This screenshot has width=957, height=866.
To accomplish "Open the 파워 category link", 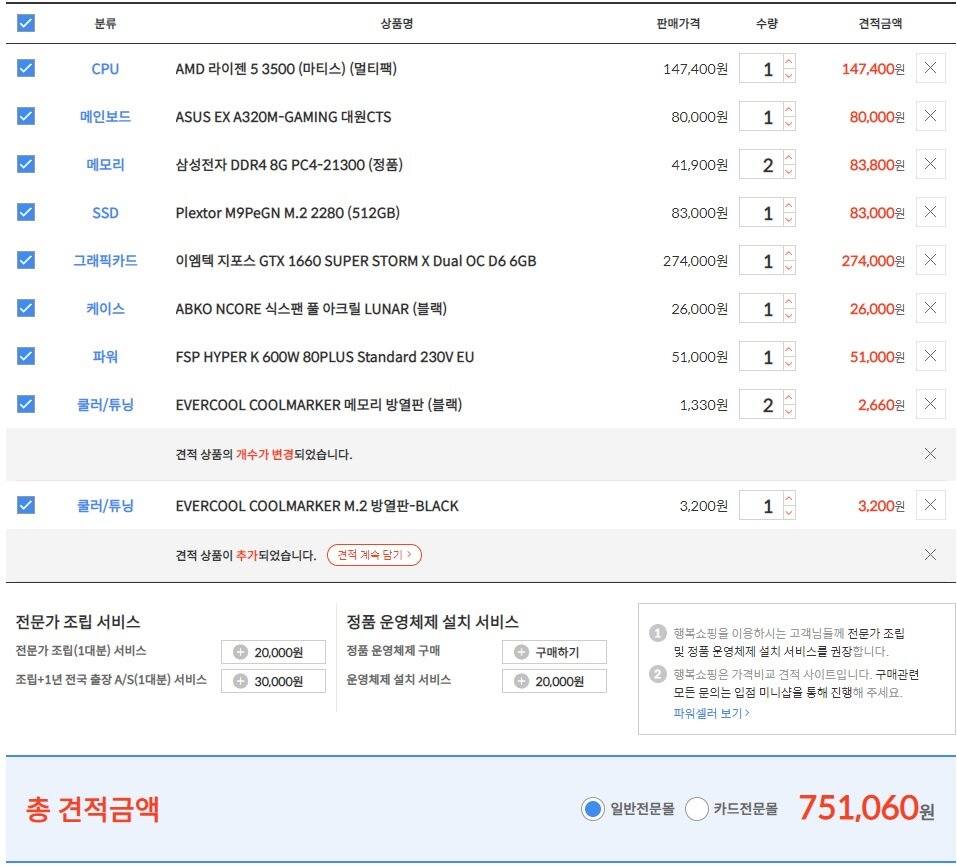I will [105, 356].
